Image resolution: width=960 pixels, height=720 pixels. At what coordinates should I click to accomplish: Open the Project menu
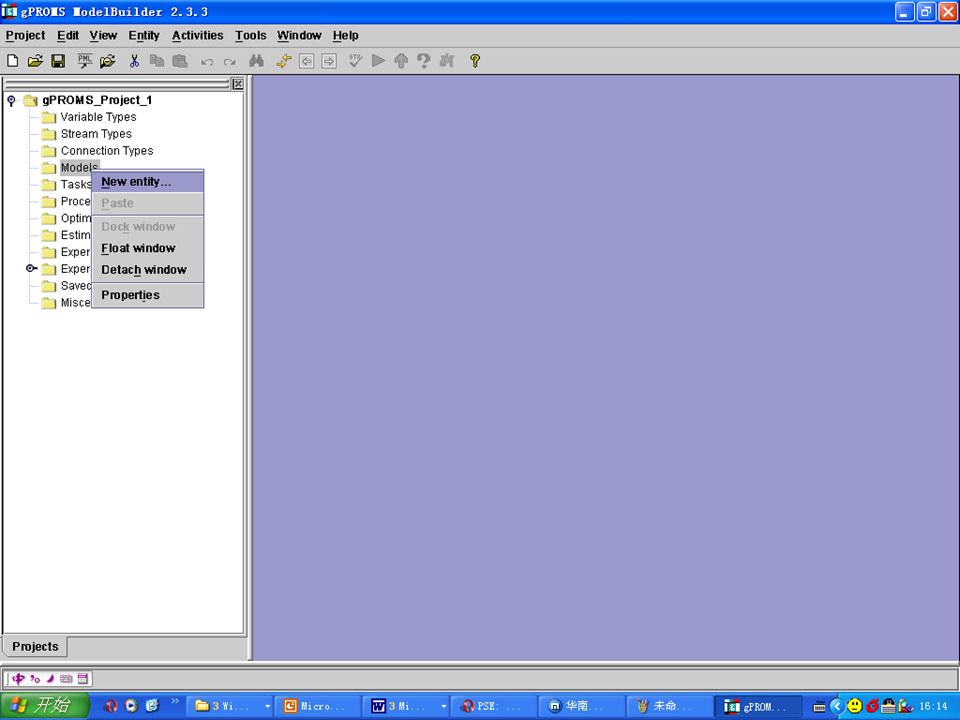click(x=26, y=36)
